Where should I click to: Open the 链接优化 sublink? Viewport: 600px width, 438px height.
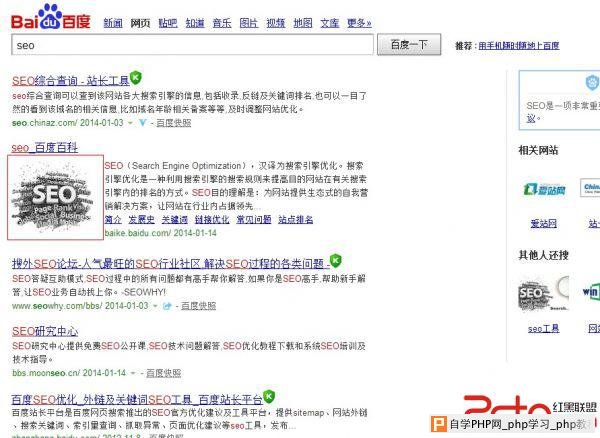tap(212, 220)
